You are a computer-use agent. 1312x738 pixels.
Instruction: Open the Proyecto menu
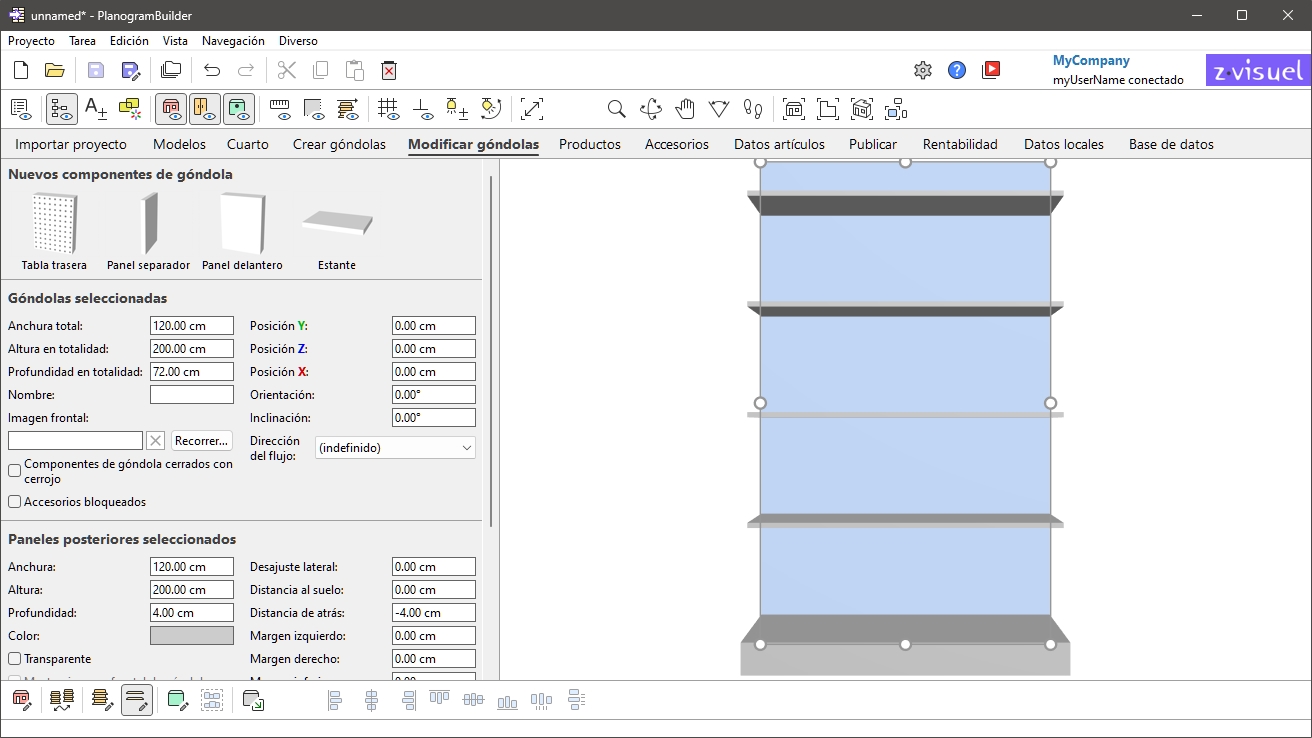click(x=31, y=41)
